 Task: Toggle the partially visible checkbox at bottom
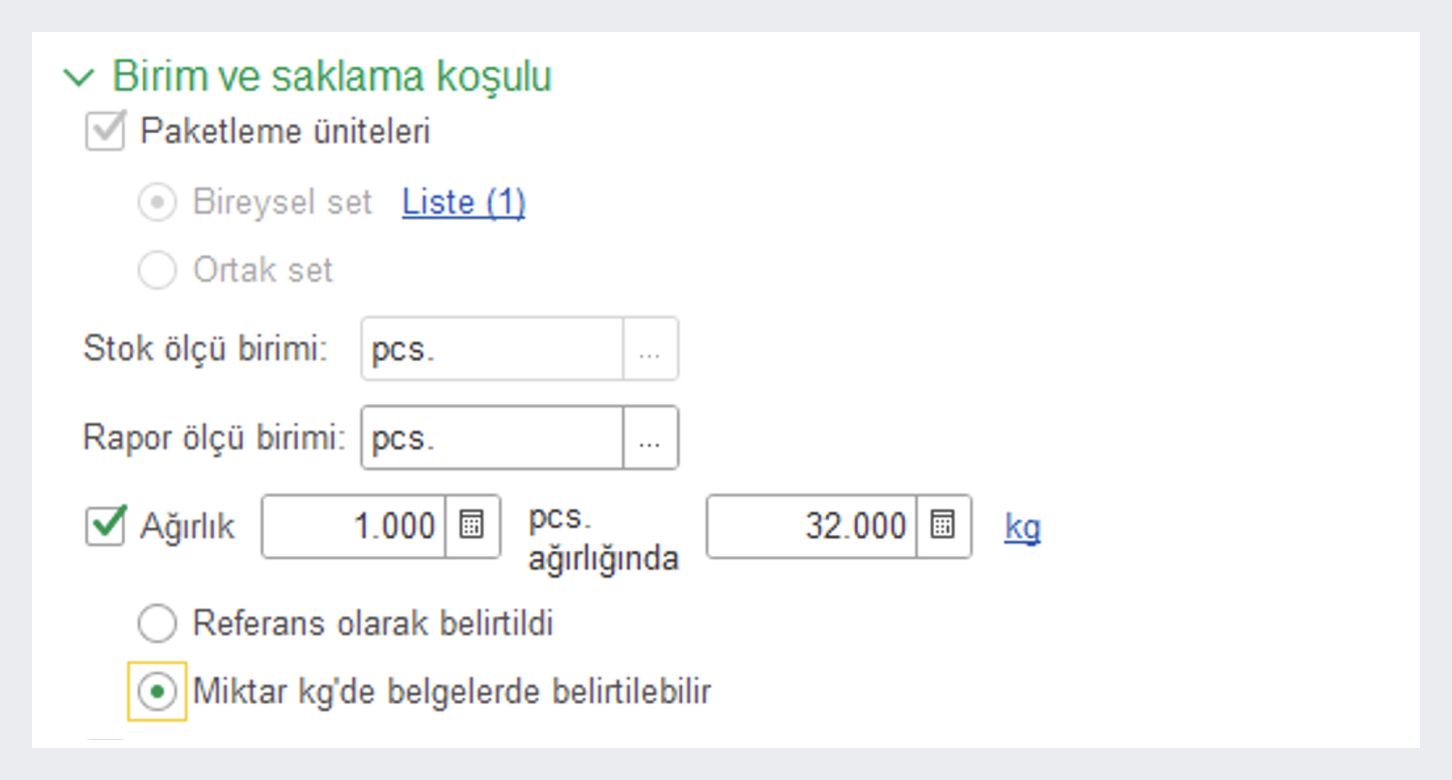105,743
